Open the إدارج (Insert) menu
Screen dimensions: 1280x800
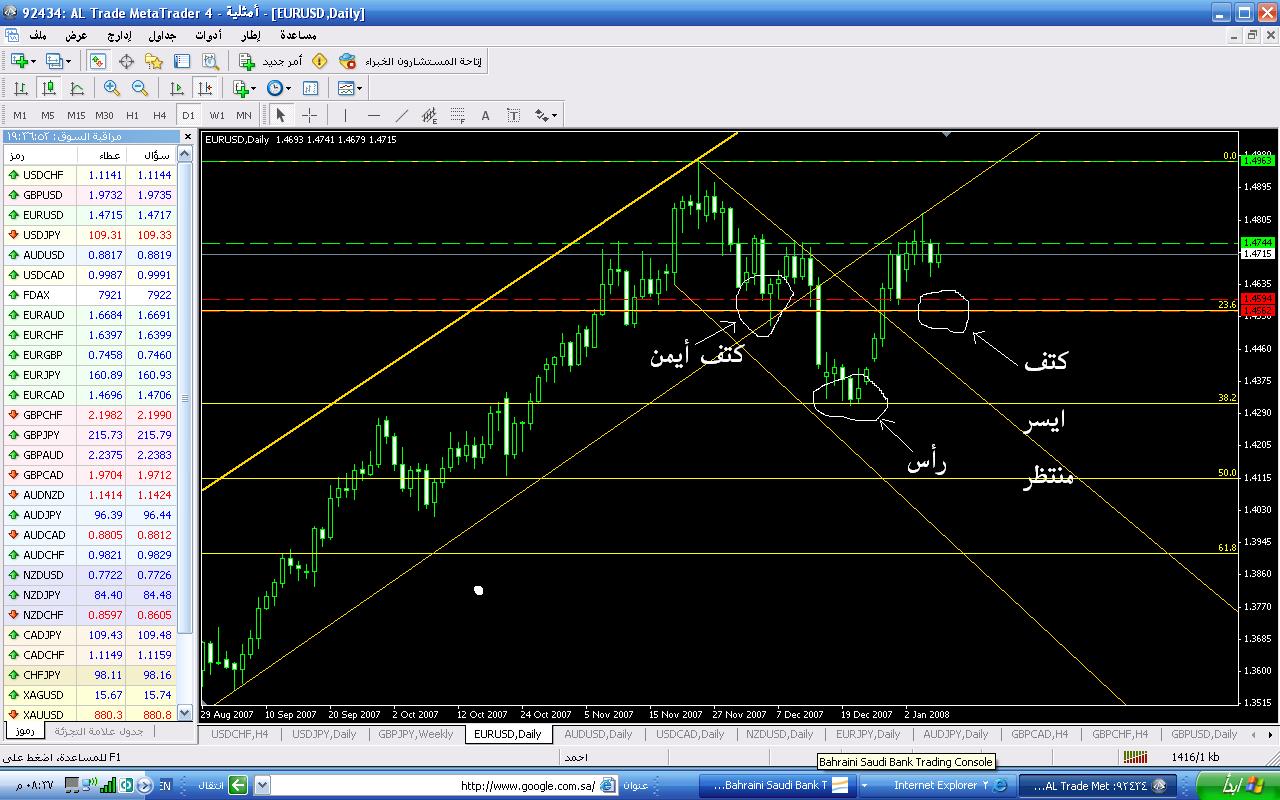(x=119, y=35)
